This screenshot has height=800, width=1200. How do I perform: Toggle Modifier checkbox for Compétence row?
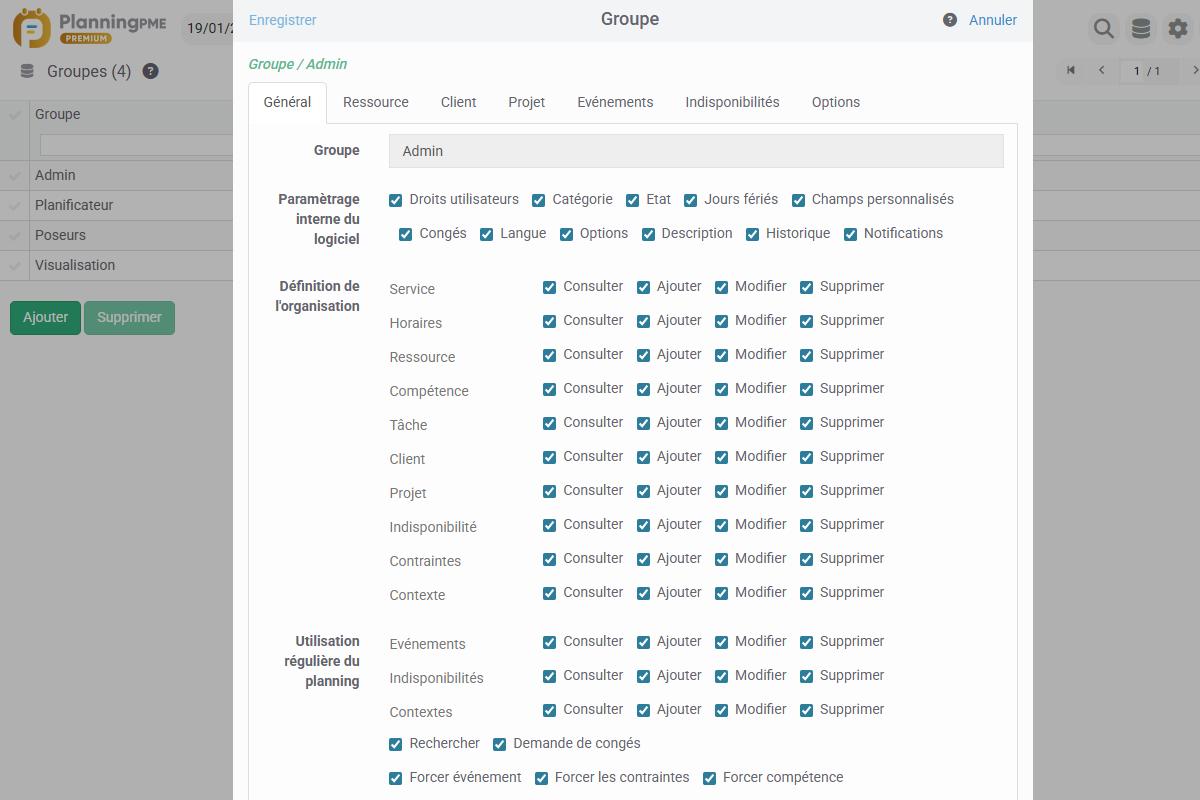[x=721, y=389]
